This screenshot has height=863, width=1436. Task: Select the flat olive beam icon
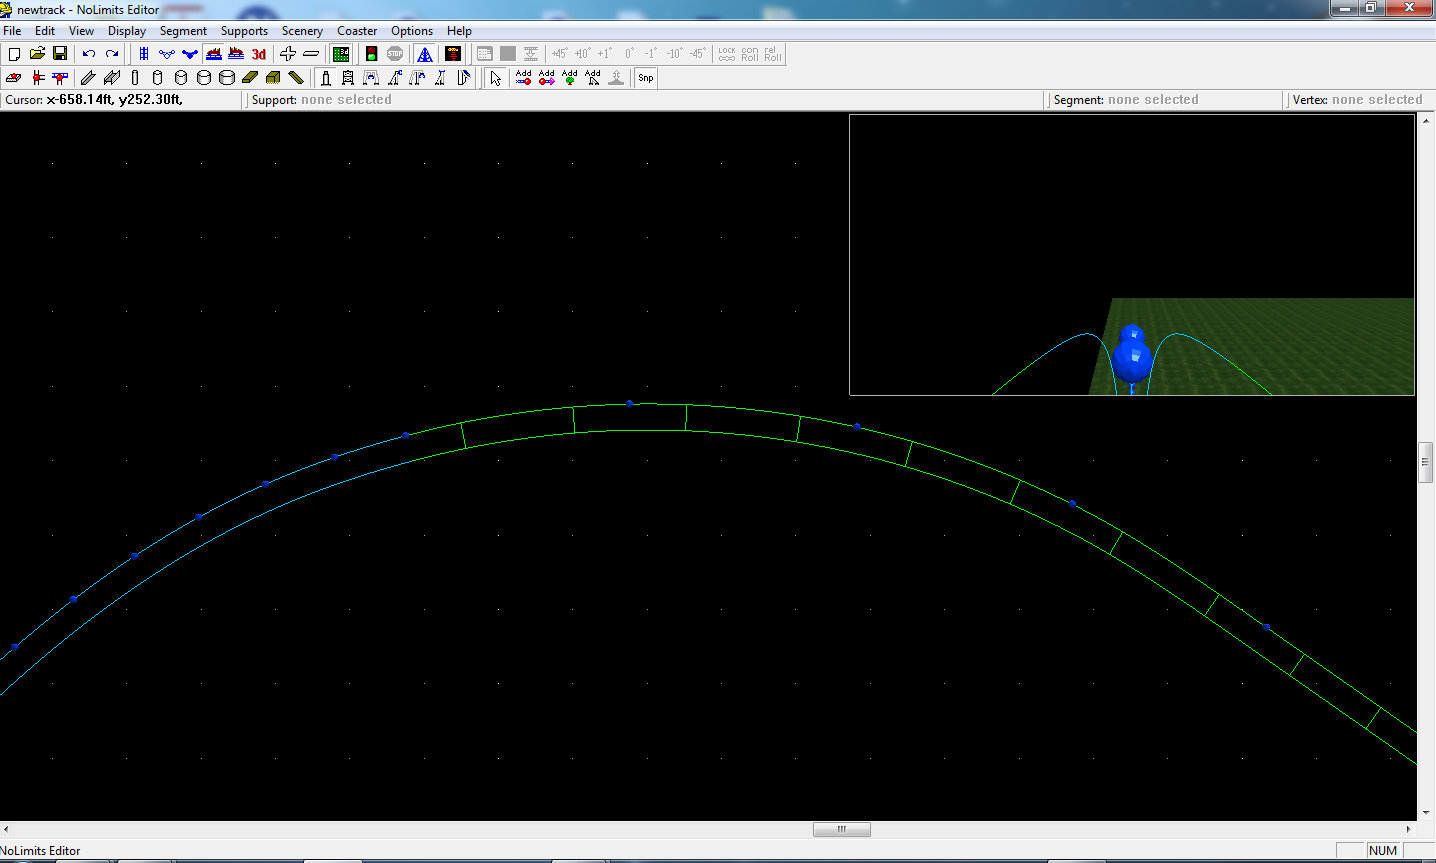250,78
